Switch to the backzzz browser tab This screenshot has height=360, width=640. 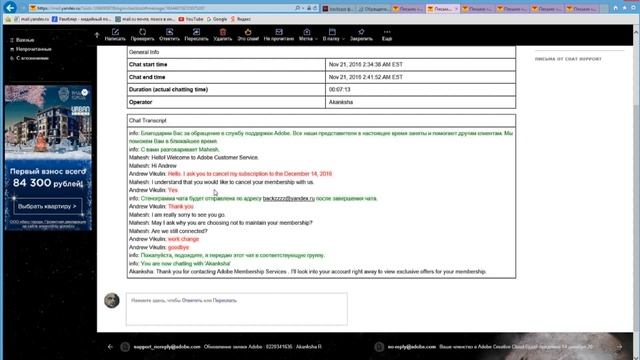pyautogui.click(x=338, y=9)
